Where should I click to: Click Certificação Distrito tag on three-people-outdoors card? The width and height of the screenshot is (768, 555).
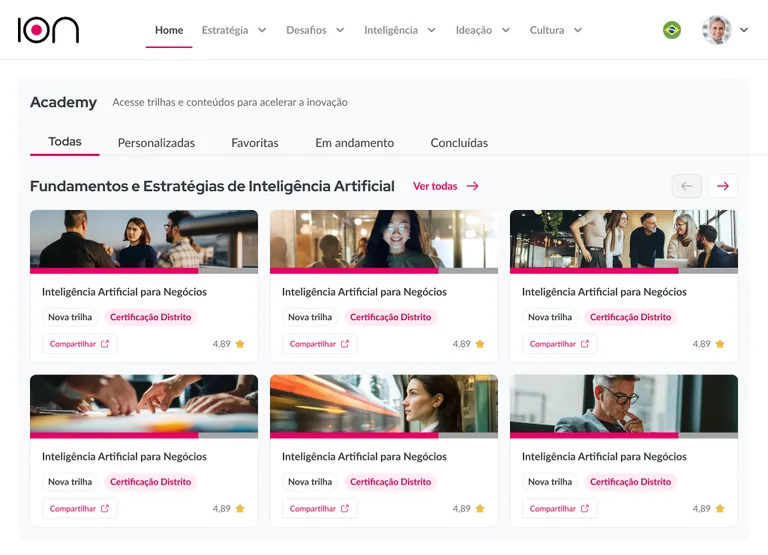click(150, 317)
